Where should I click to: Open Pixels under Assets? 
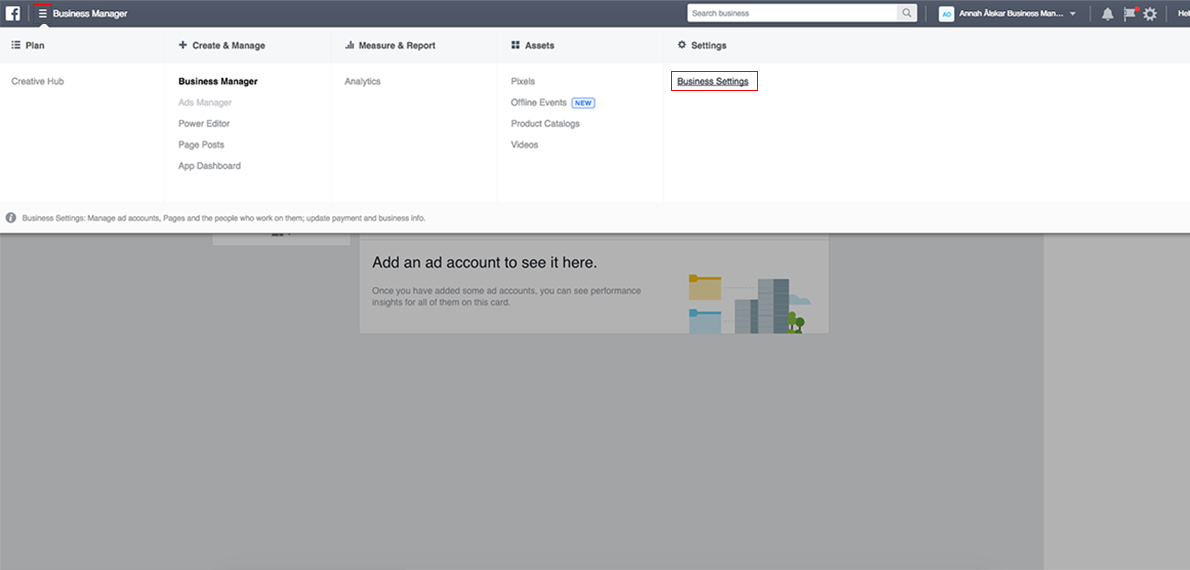(x=523, y=81)
